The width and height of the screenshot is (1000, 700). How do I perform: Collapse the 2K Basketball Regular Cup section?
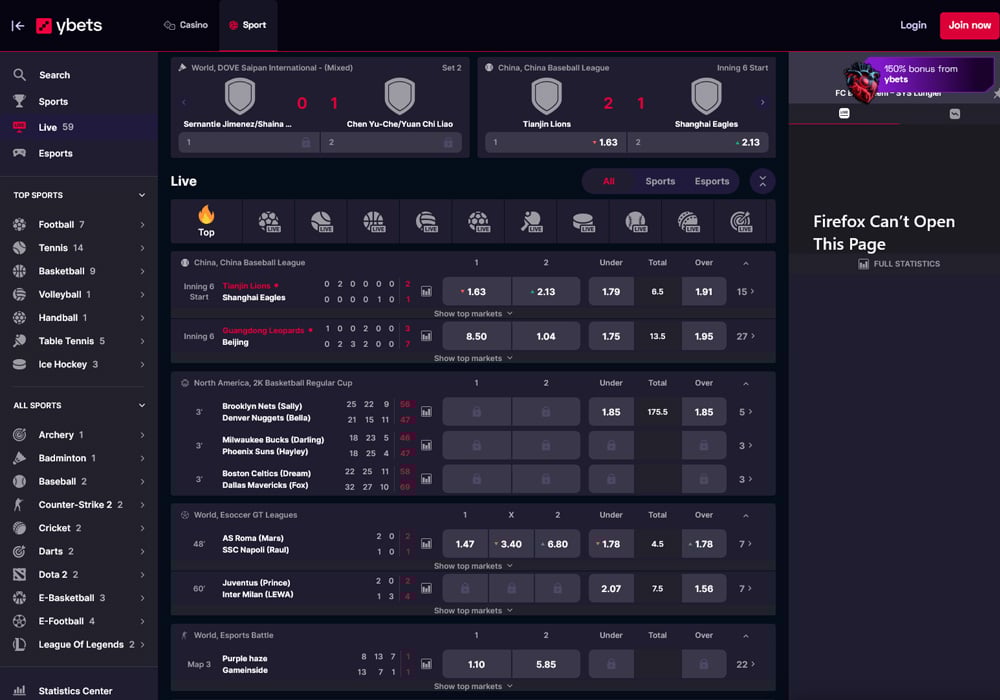pyautogui.click(x=746, y=383)
